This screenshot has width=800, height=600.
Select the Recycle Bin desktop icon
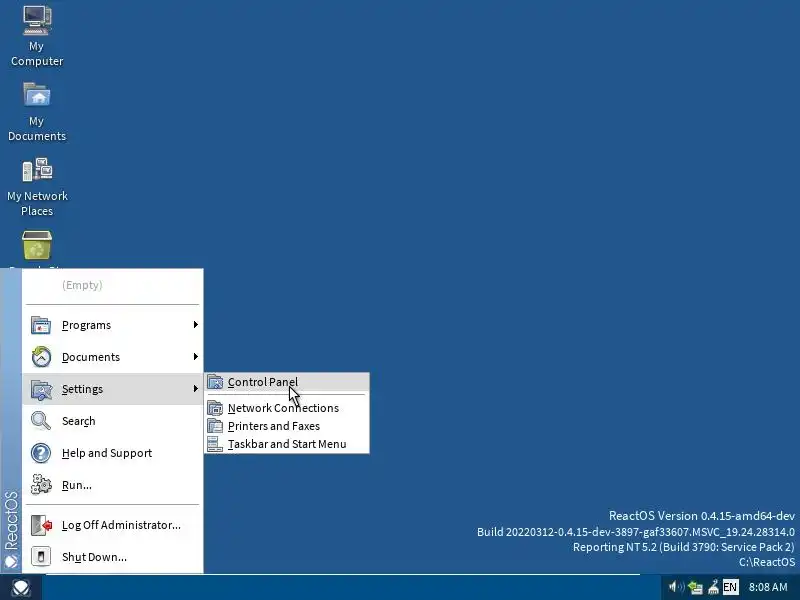point(37,246)
